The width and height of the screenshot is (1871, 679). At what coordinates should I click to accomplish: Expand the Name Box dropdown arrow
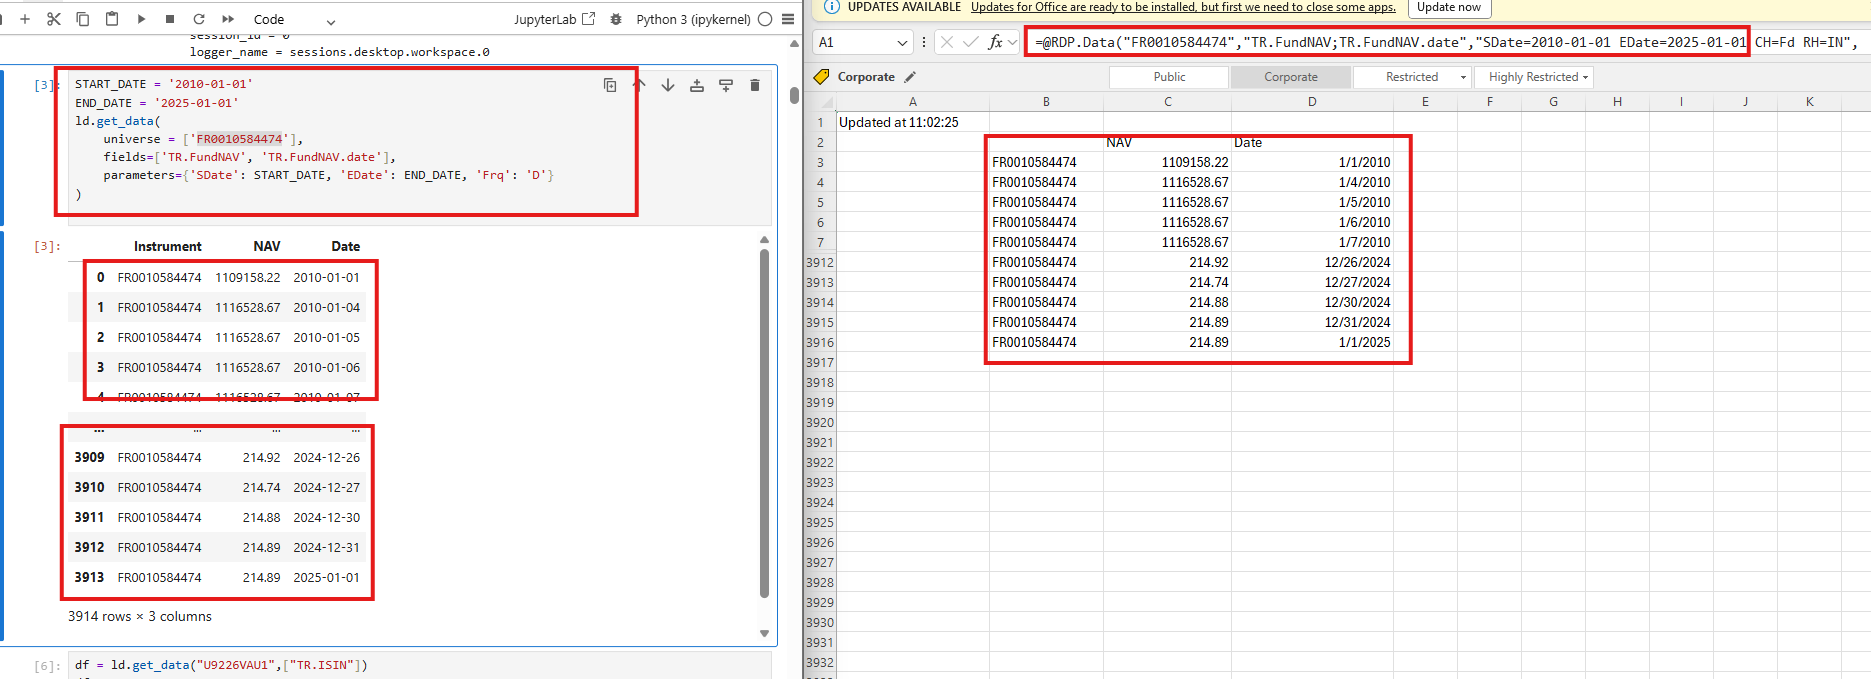(x=903, y=42)
